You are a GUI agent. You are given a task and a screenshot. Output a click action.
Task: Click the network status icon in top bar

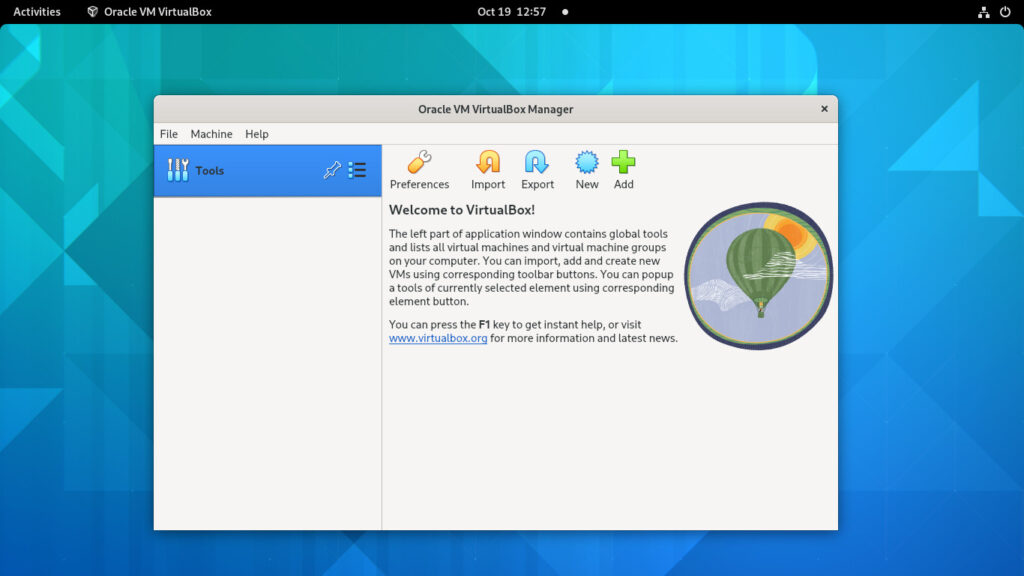click(983, 12)
